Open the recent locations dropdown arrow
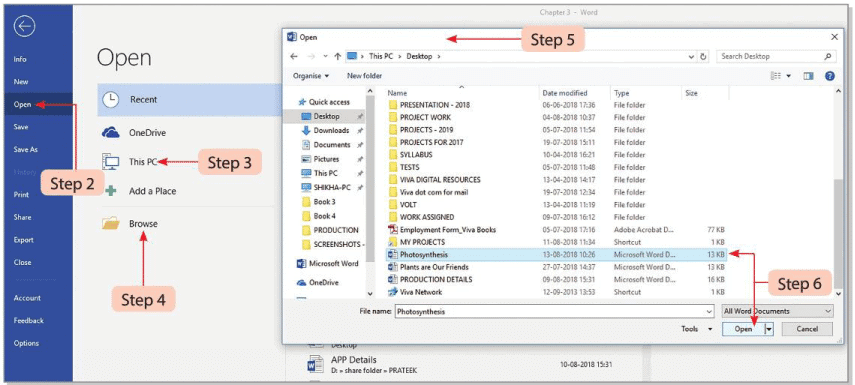855x385 pixels. (x=326, y=56)
